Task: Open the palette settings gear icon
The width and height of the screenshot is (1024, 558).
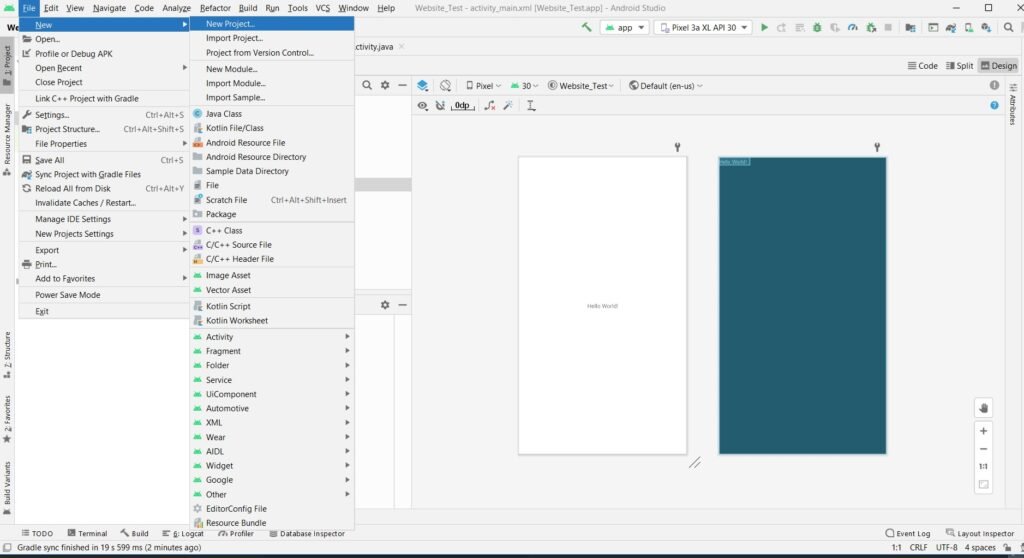Action: [x=385, y=86]
